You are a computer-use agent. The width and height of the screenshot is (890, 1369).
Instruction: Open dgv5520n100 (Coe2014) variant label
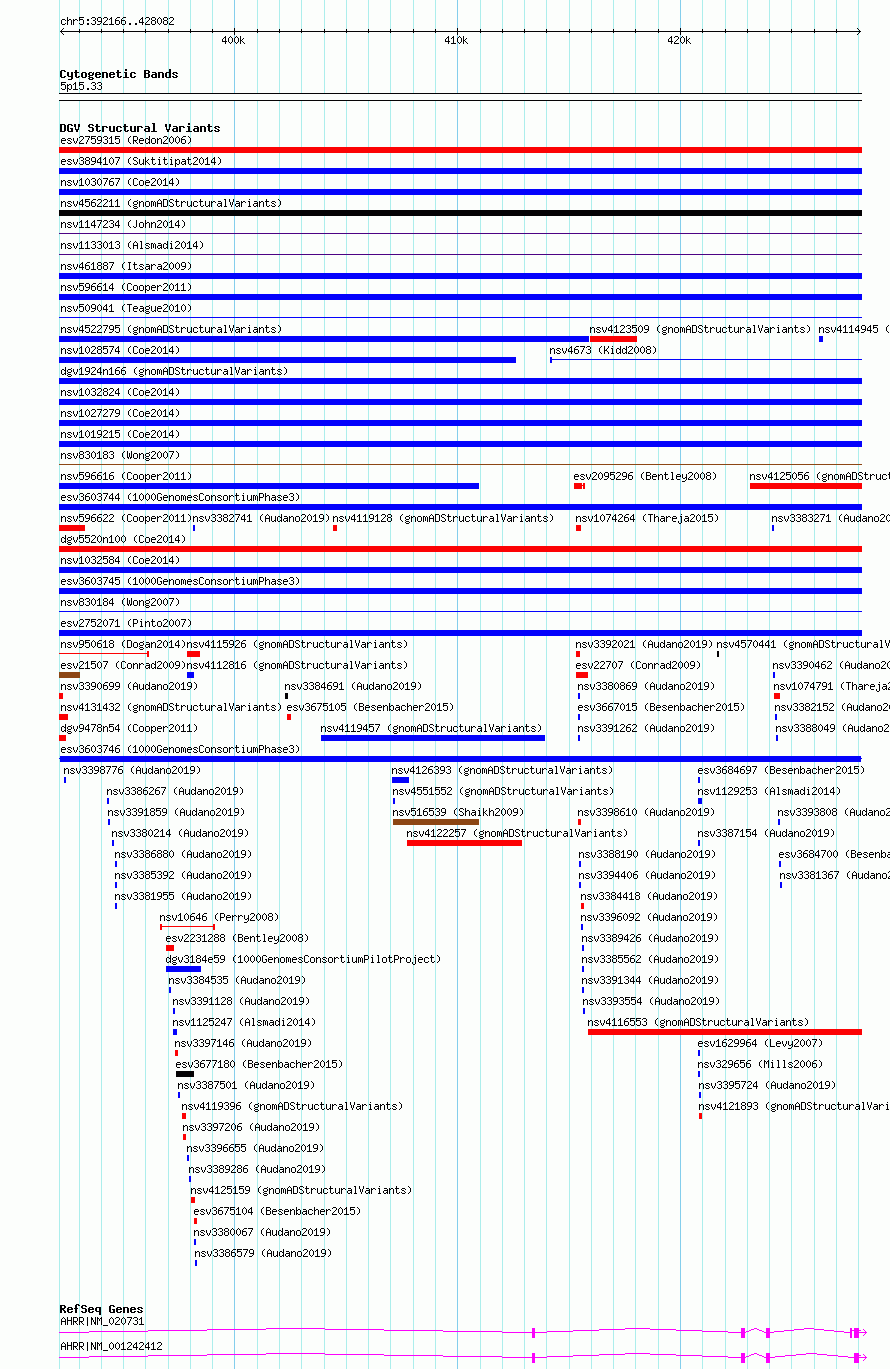coord(123,539)
